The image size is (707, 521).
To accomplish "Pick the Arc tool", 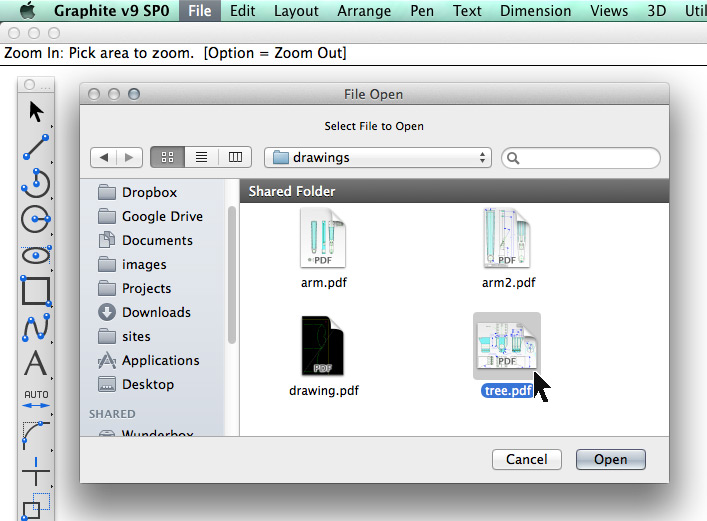I will pyautogui.click(x=36, y=182).
